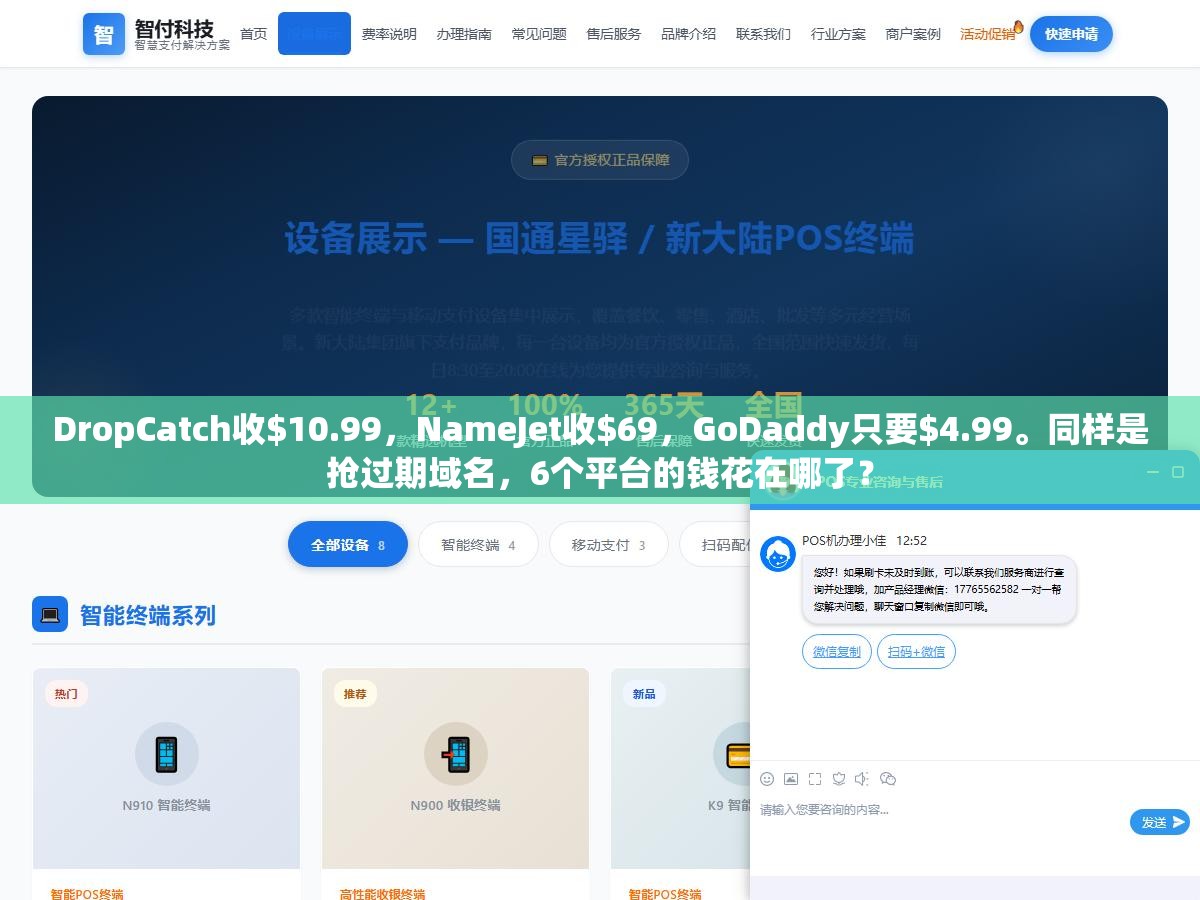The image size is (1200, 900).
Task: Open 售后服务 page
Action: point(614,34)
